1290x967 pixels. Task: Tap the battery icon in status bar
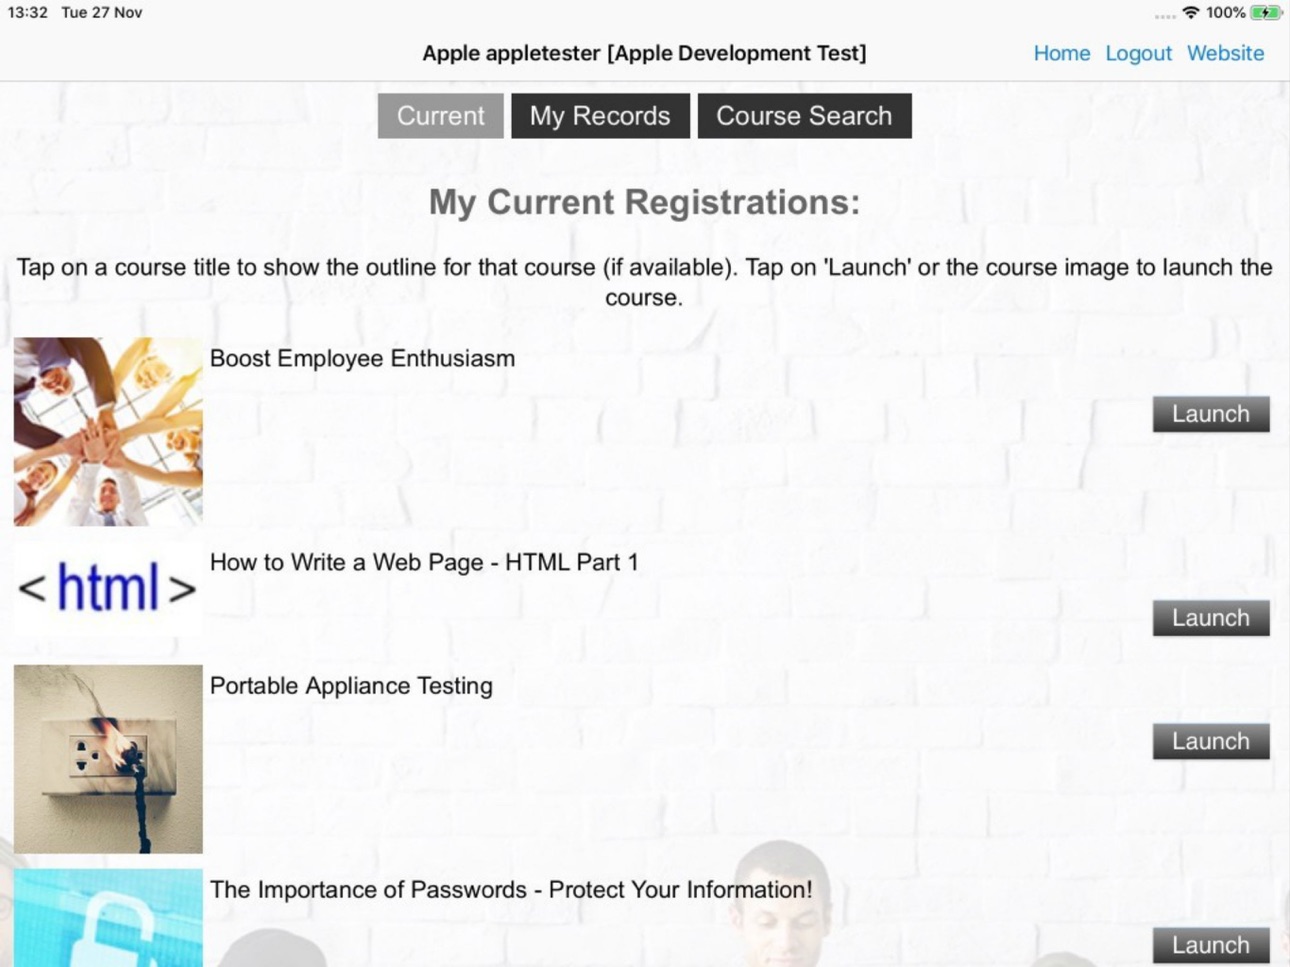click(x=1266, y=13)
